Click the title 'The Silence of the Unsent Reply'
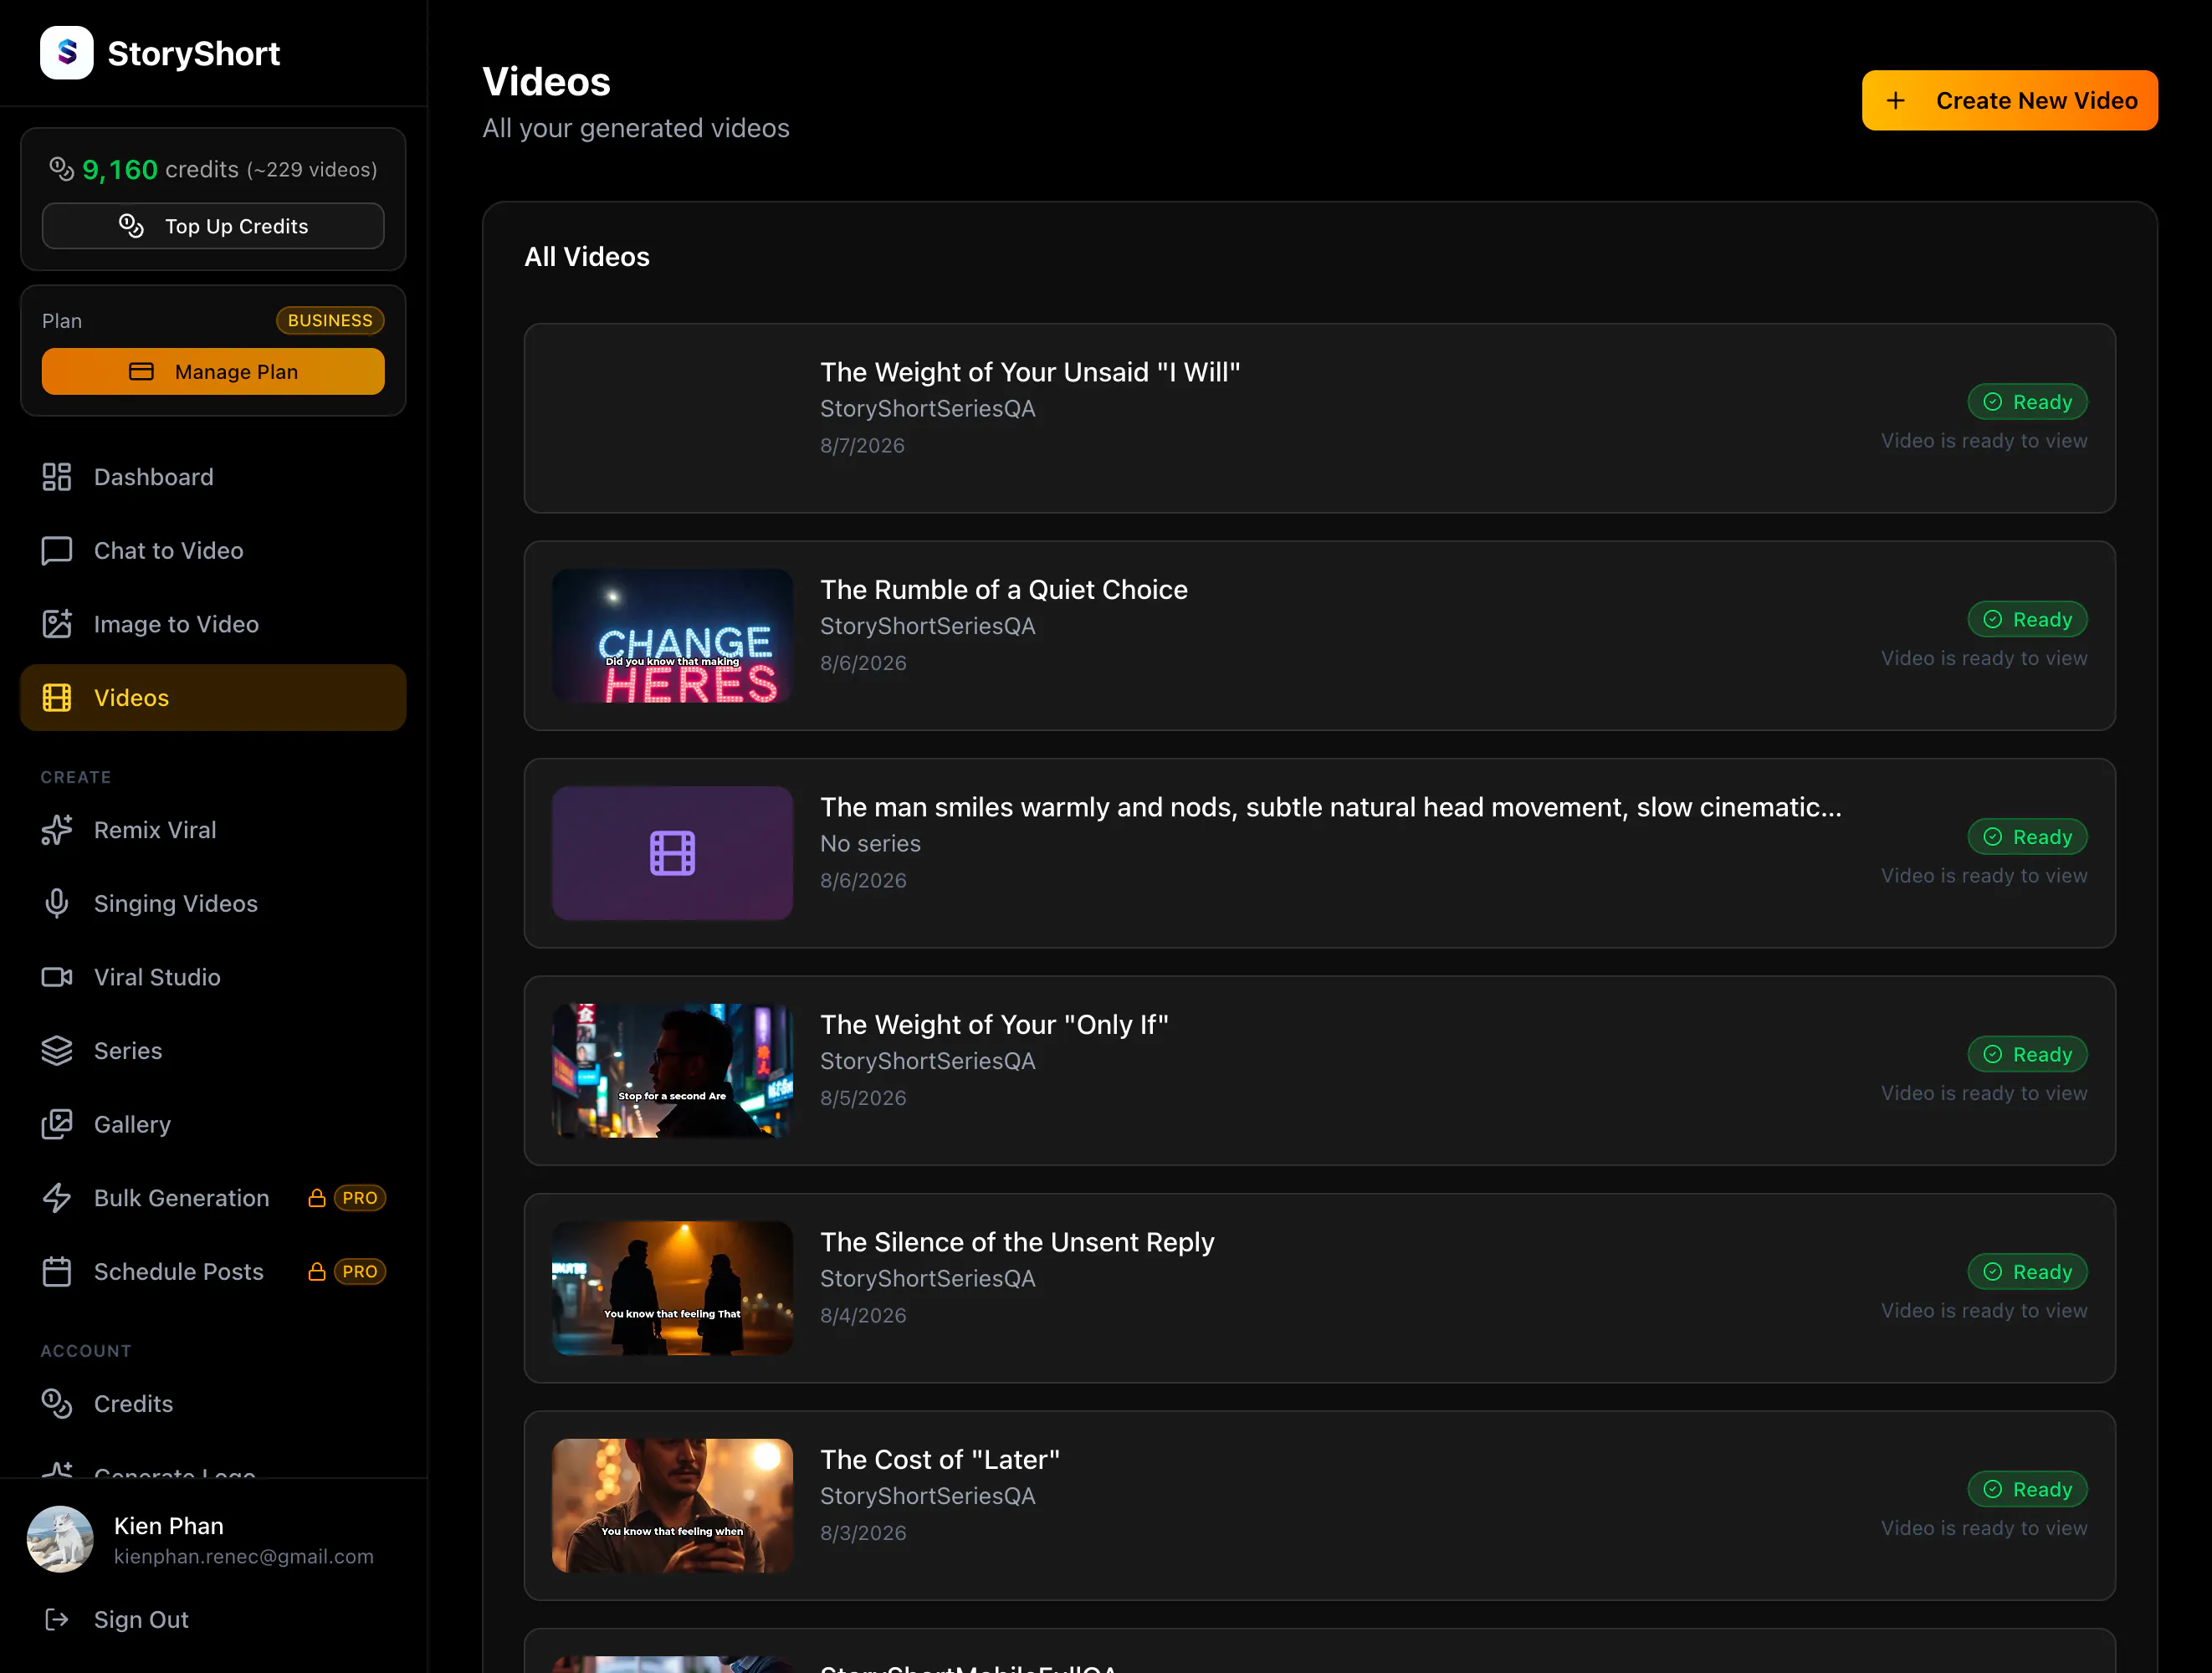This screenshot has width=2212, height=1673. coord(1017,1242)
